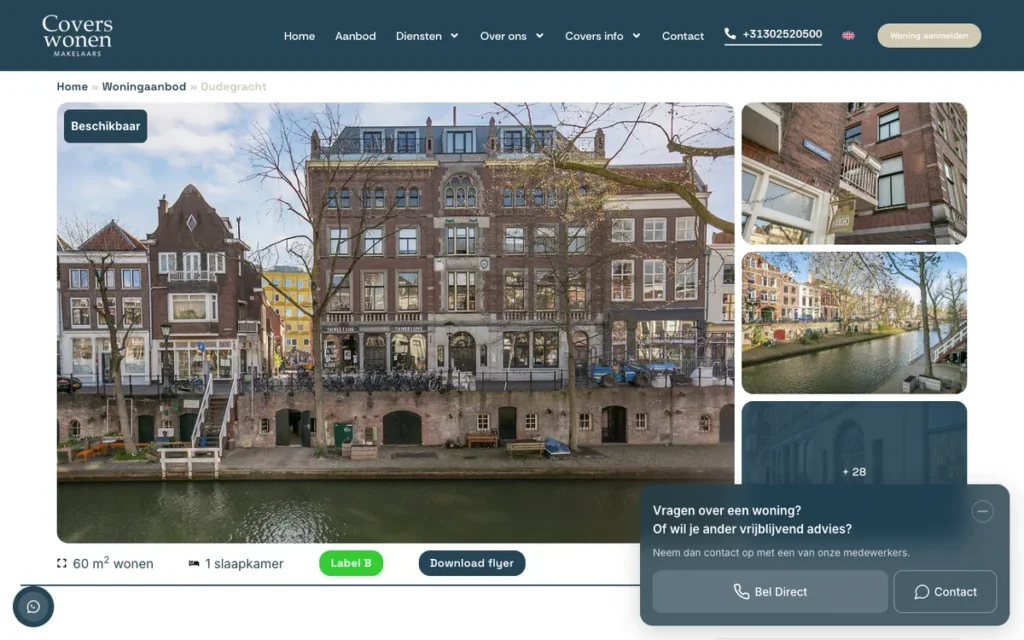Click the Contact button in the popup
1024x640 pixels.
pyautogui.click(x=945, y=592)
